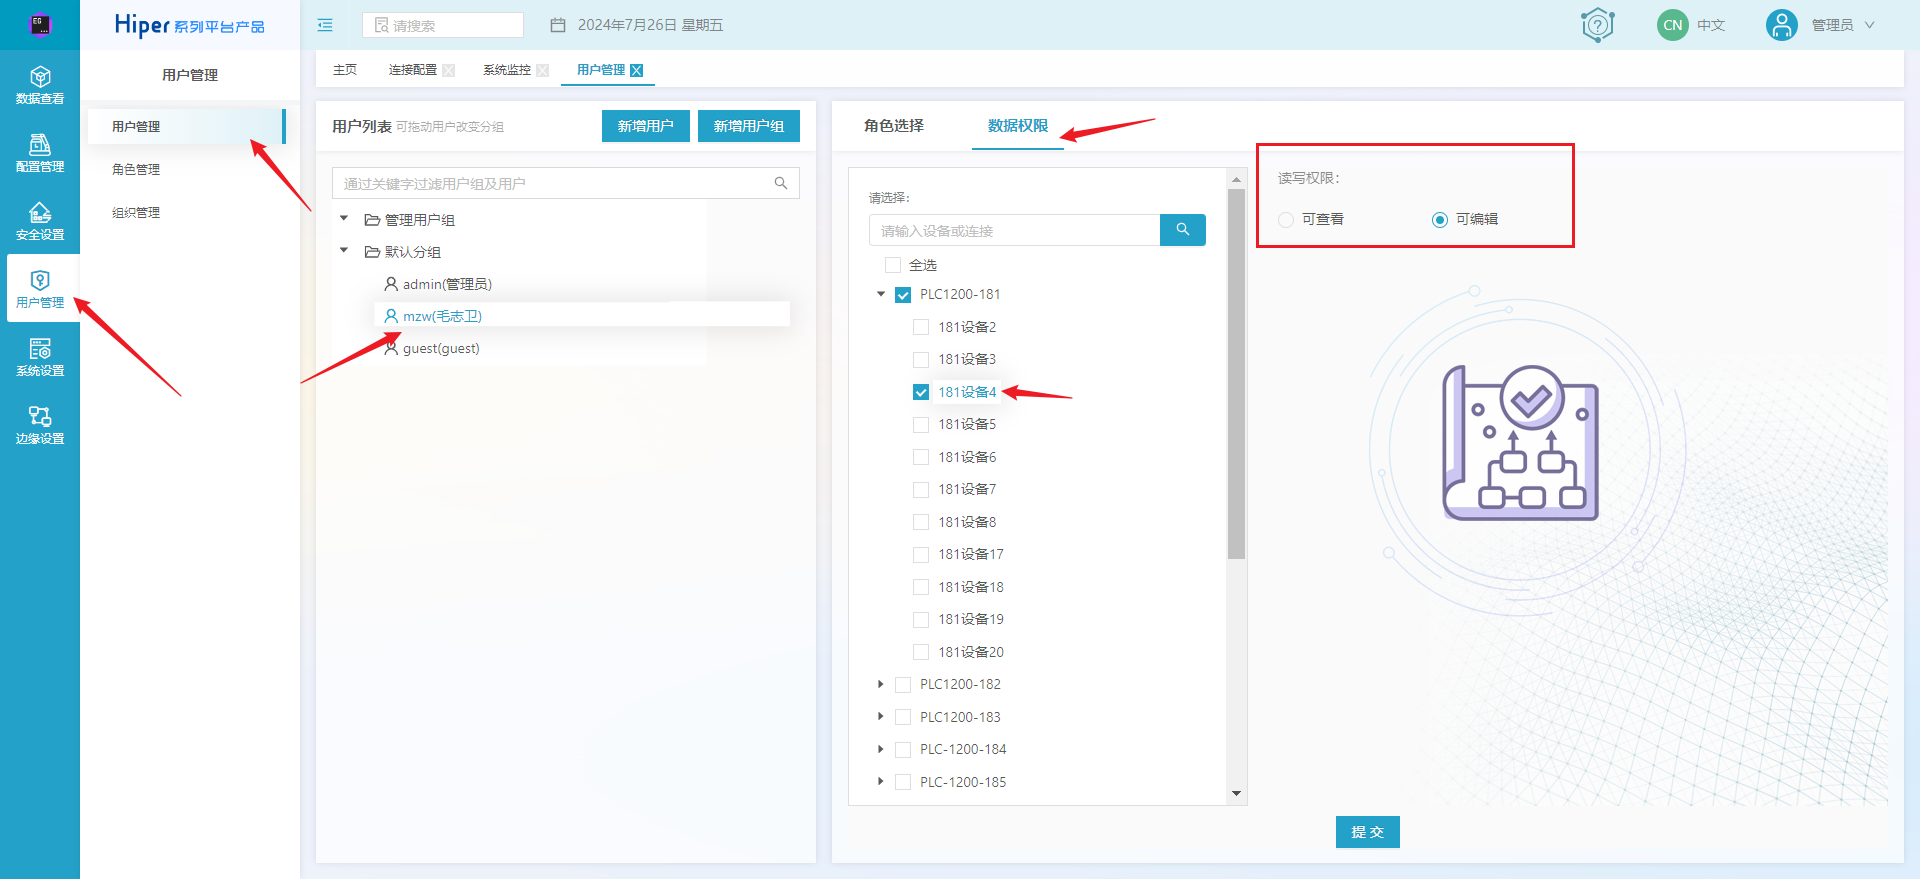
Task: Check the 181设备20 checkbox
Action: coord(921,652)
